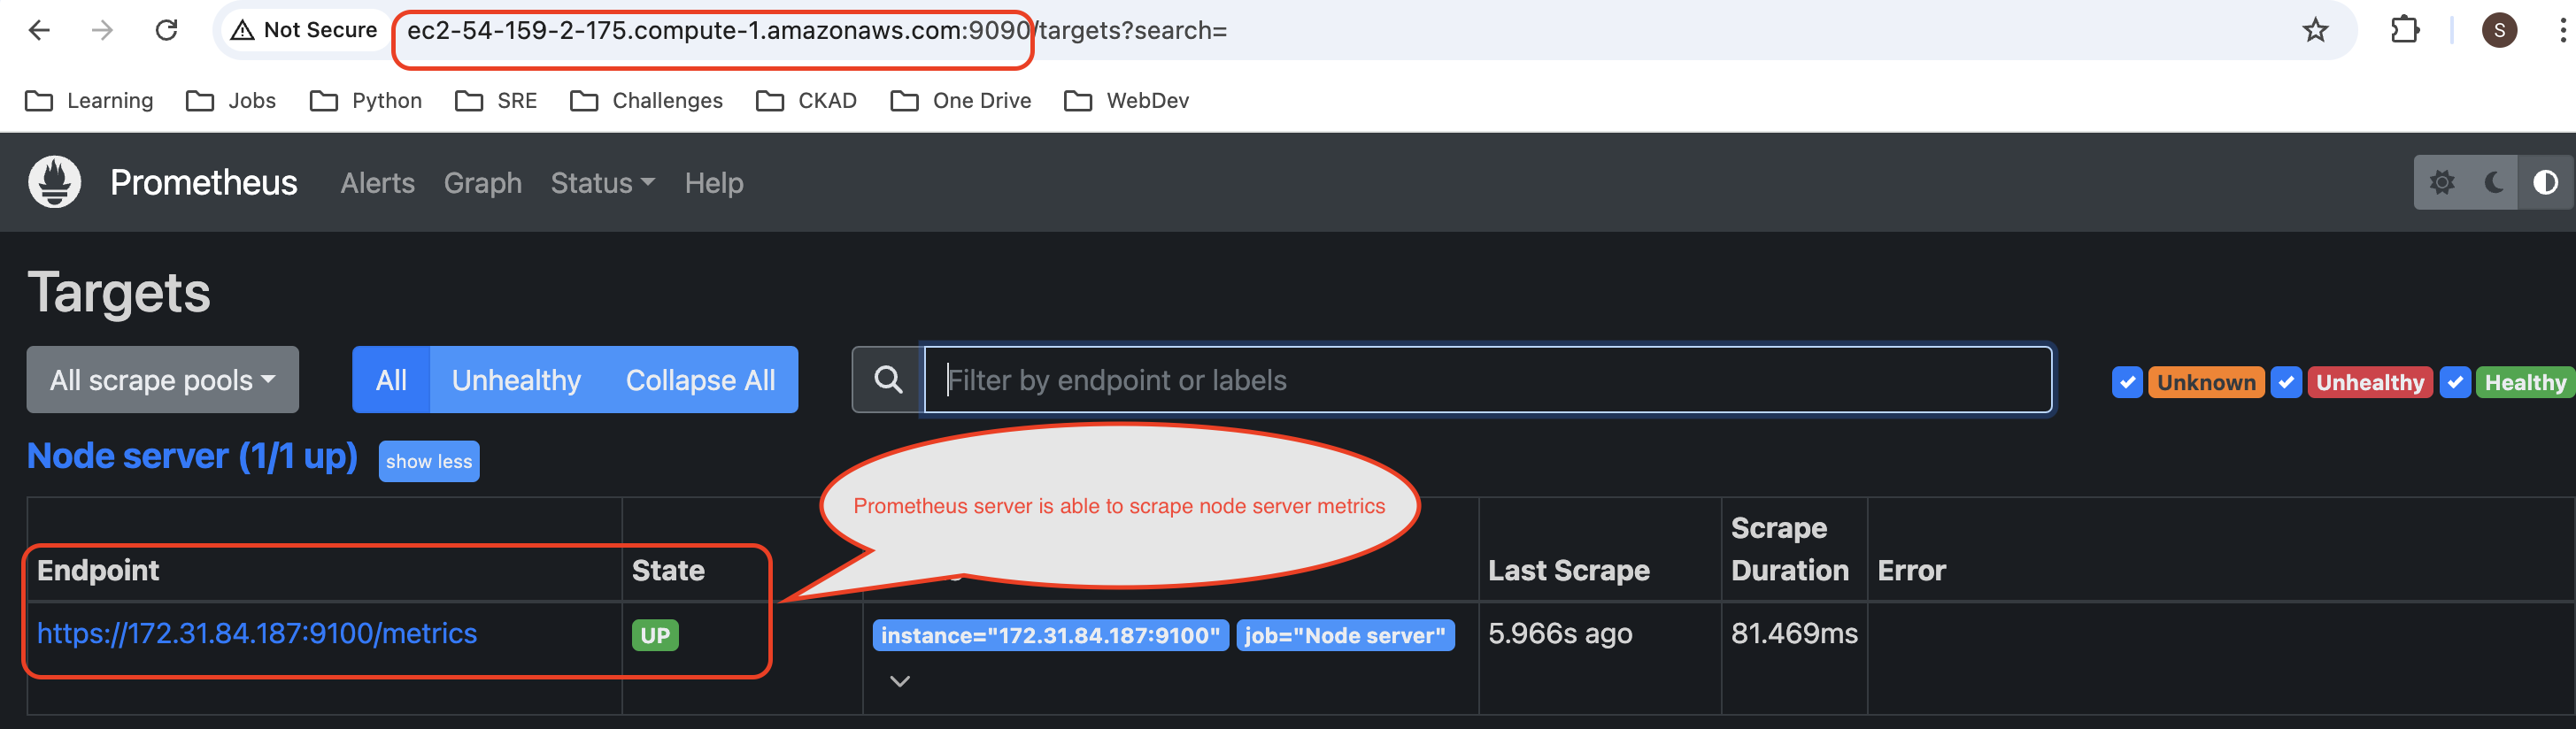Select the auto contrast theme icon
The height and width of the screenshot is (729, 2576).
coord(2545,182)
